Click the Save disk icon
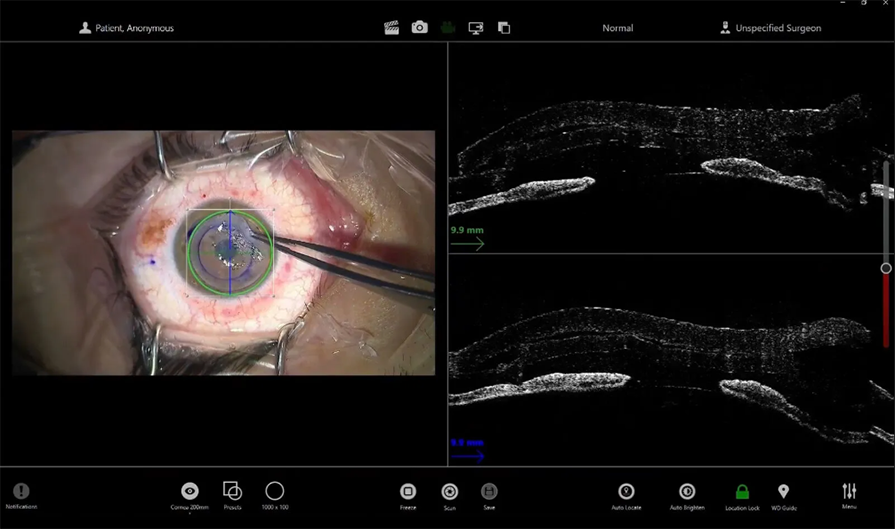 coord(489,492)
